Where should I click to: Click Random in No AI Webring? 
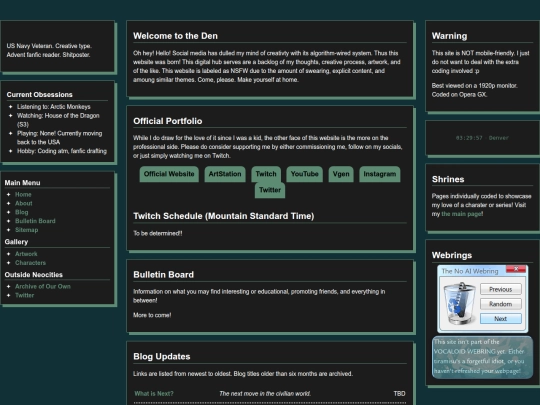[501, 304]
